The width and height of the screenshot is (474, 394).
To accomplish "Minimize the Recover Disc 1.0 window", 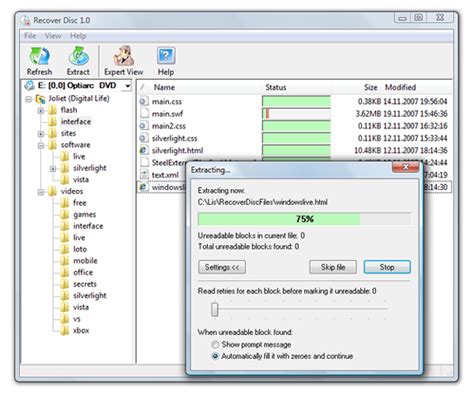I will click(402, 18).
